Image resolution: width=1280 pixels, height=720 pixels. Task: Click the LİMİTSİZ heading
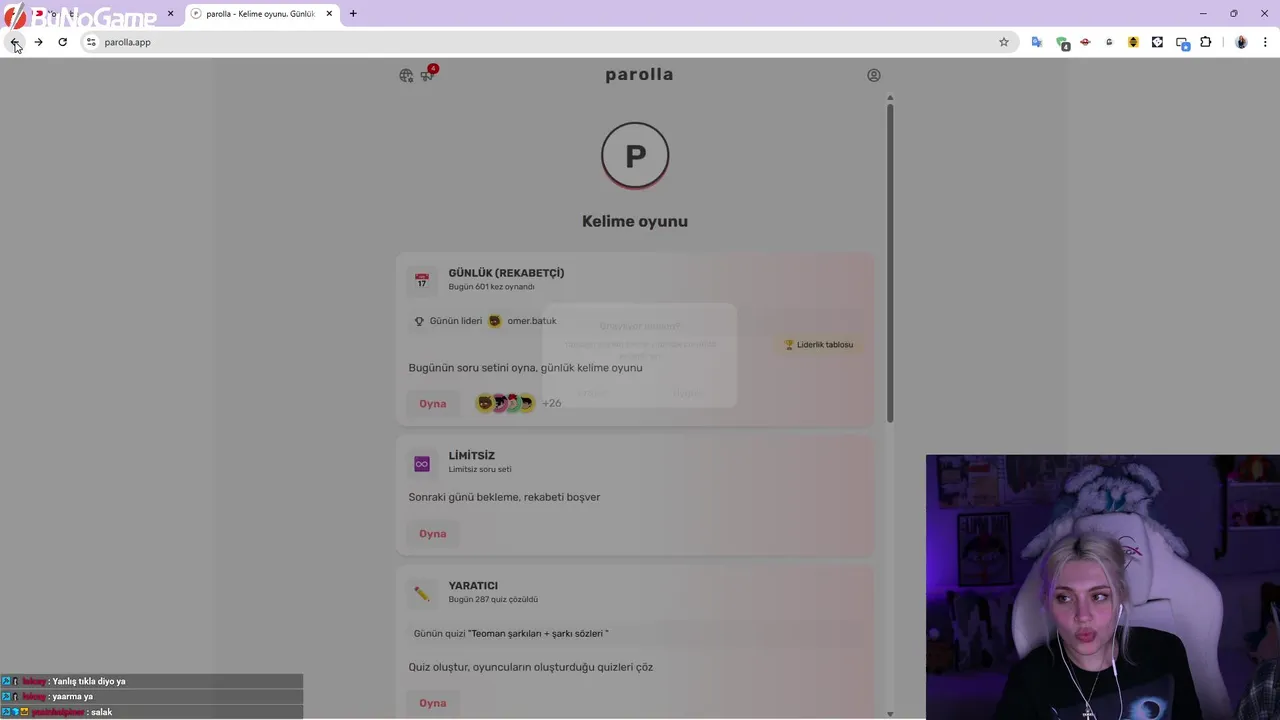(x=472, y=456)
